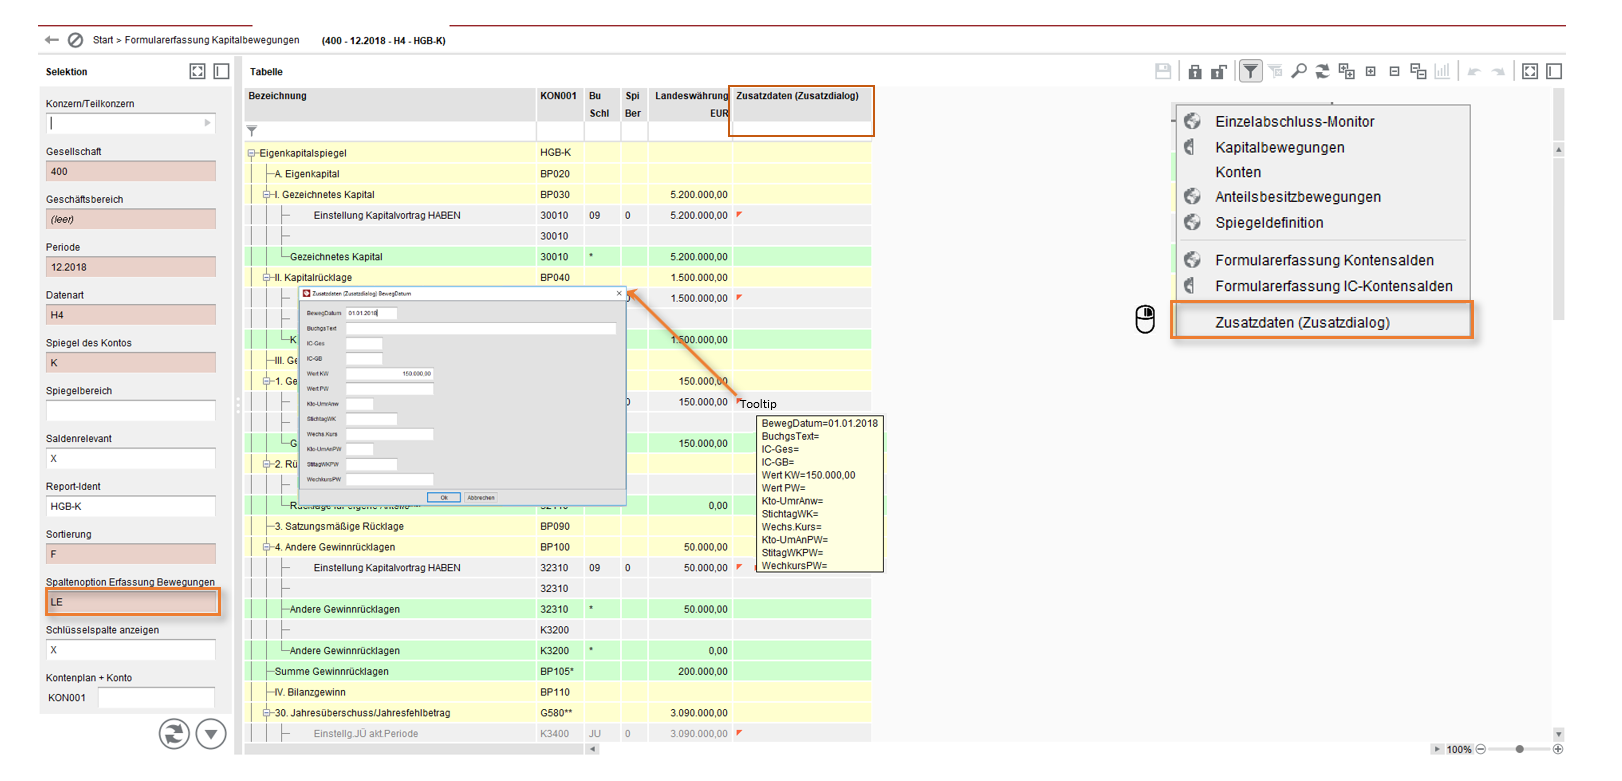Click the round down-arrow button under Selektion
The image size is (1622, 781).
(x=211, y=734)
